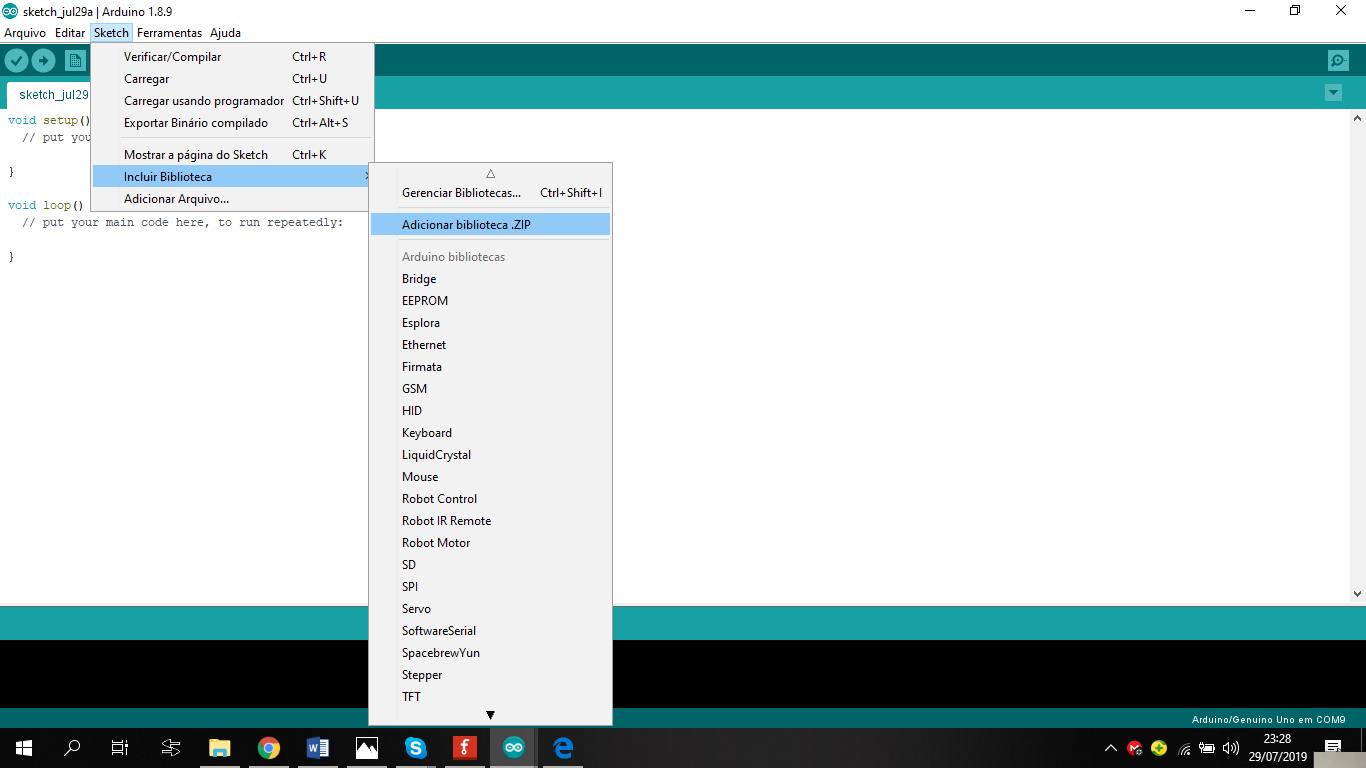The height and width of the screenshot is (768, 1366).
Task: Include the Servo library
Action: pos(490,609)
